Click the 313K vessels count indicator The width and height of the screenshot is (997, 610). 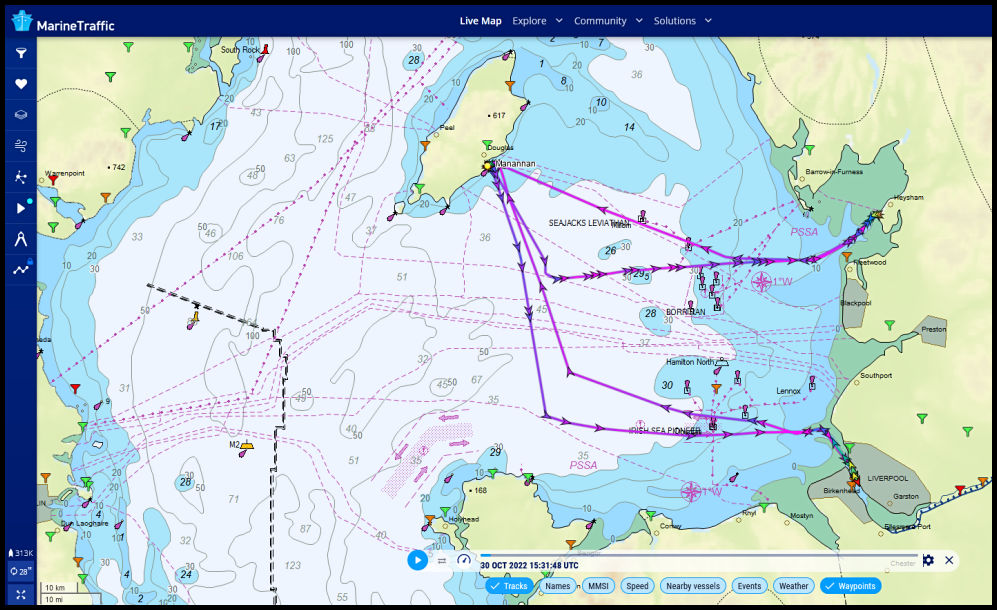pos(20,553)
